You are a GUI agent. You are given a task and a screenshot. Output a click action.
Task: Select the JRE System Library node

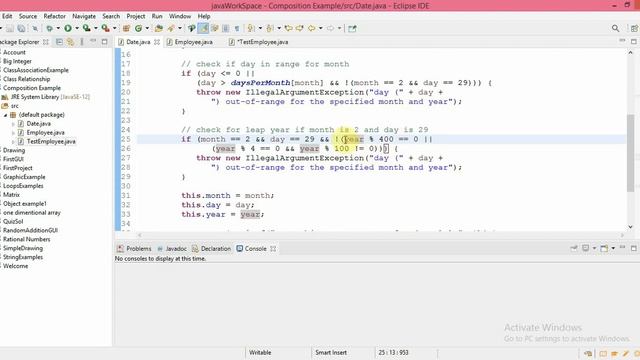(46, 97)
